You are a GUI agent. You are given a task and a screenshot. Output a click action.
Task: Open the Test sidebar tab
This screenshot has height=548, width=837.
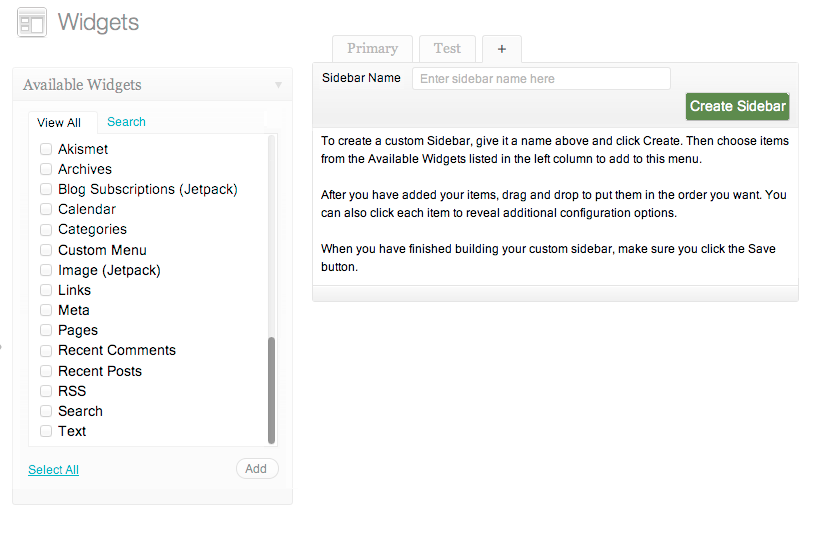pos(447,49)
